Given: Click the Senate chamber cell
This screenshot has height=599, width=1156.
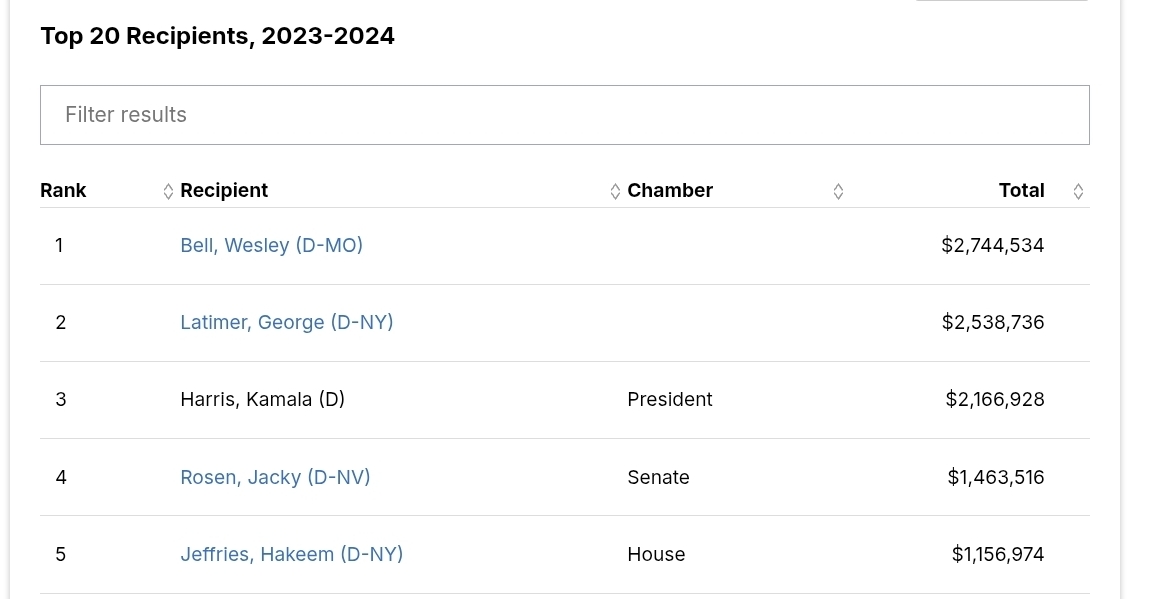Looking at the screenshot, I should pyautogui.click(x=658, y=477).
